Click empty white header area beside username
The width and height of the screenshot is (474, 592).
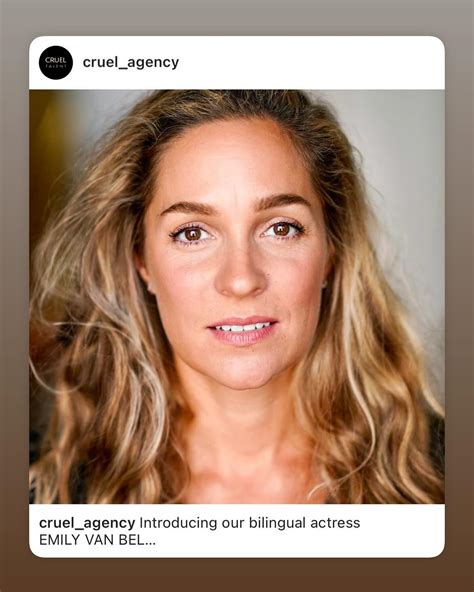310,63
